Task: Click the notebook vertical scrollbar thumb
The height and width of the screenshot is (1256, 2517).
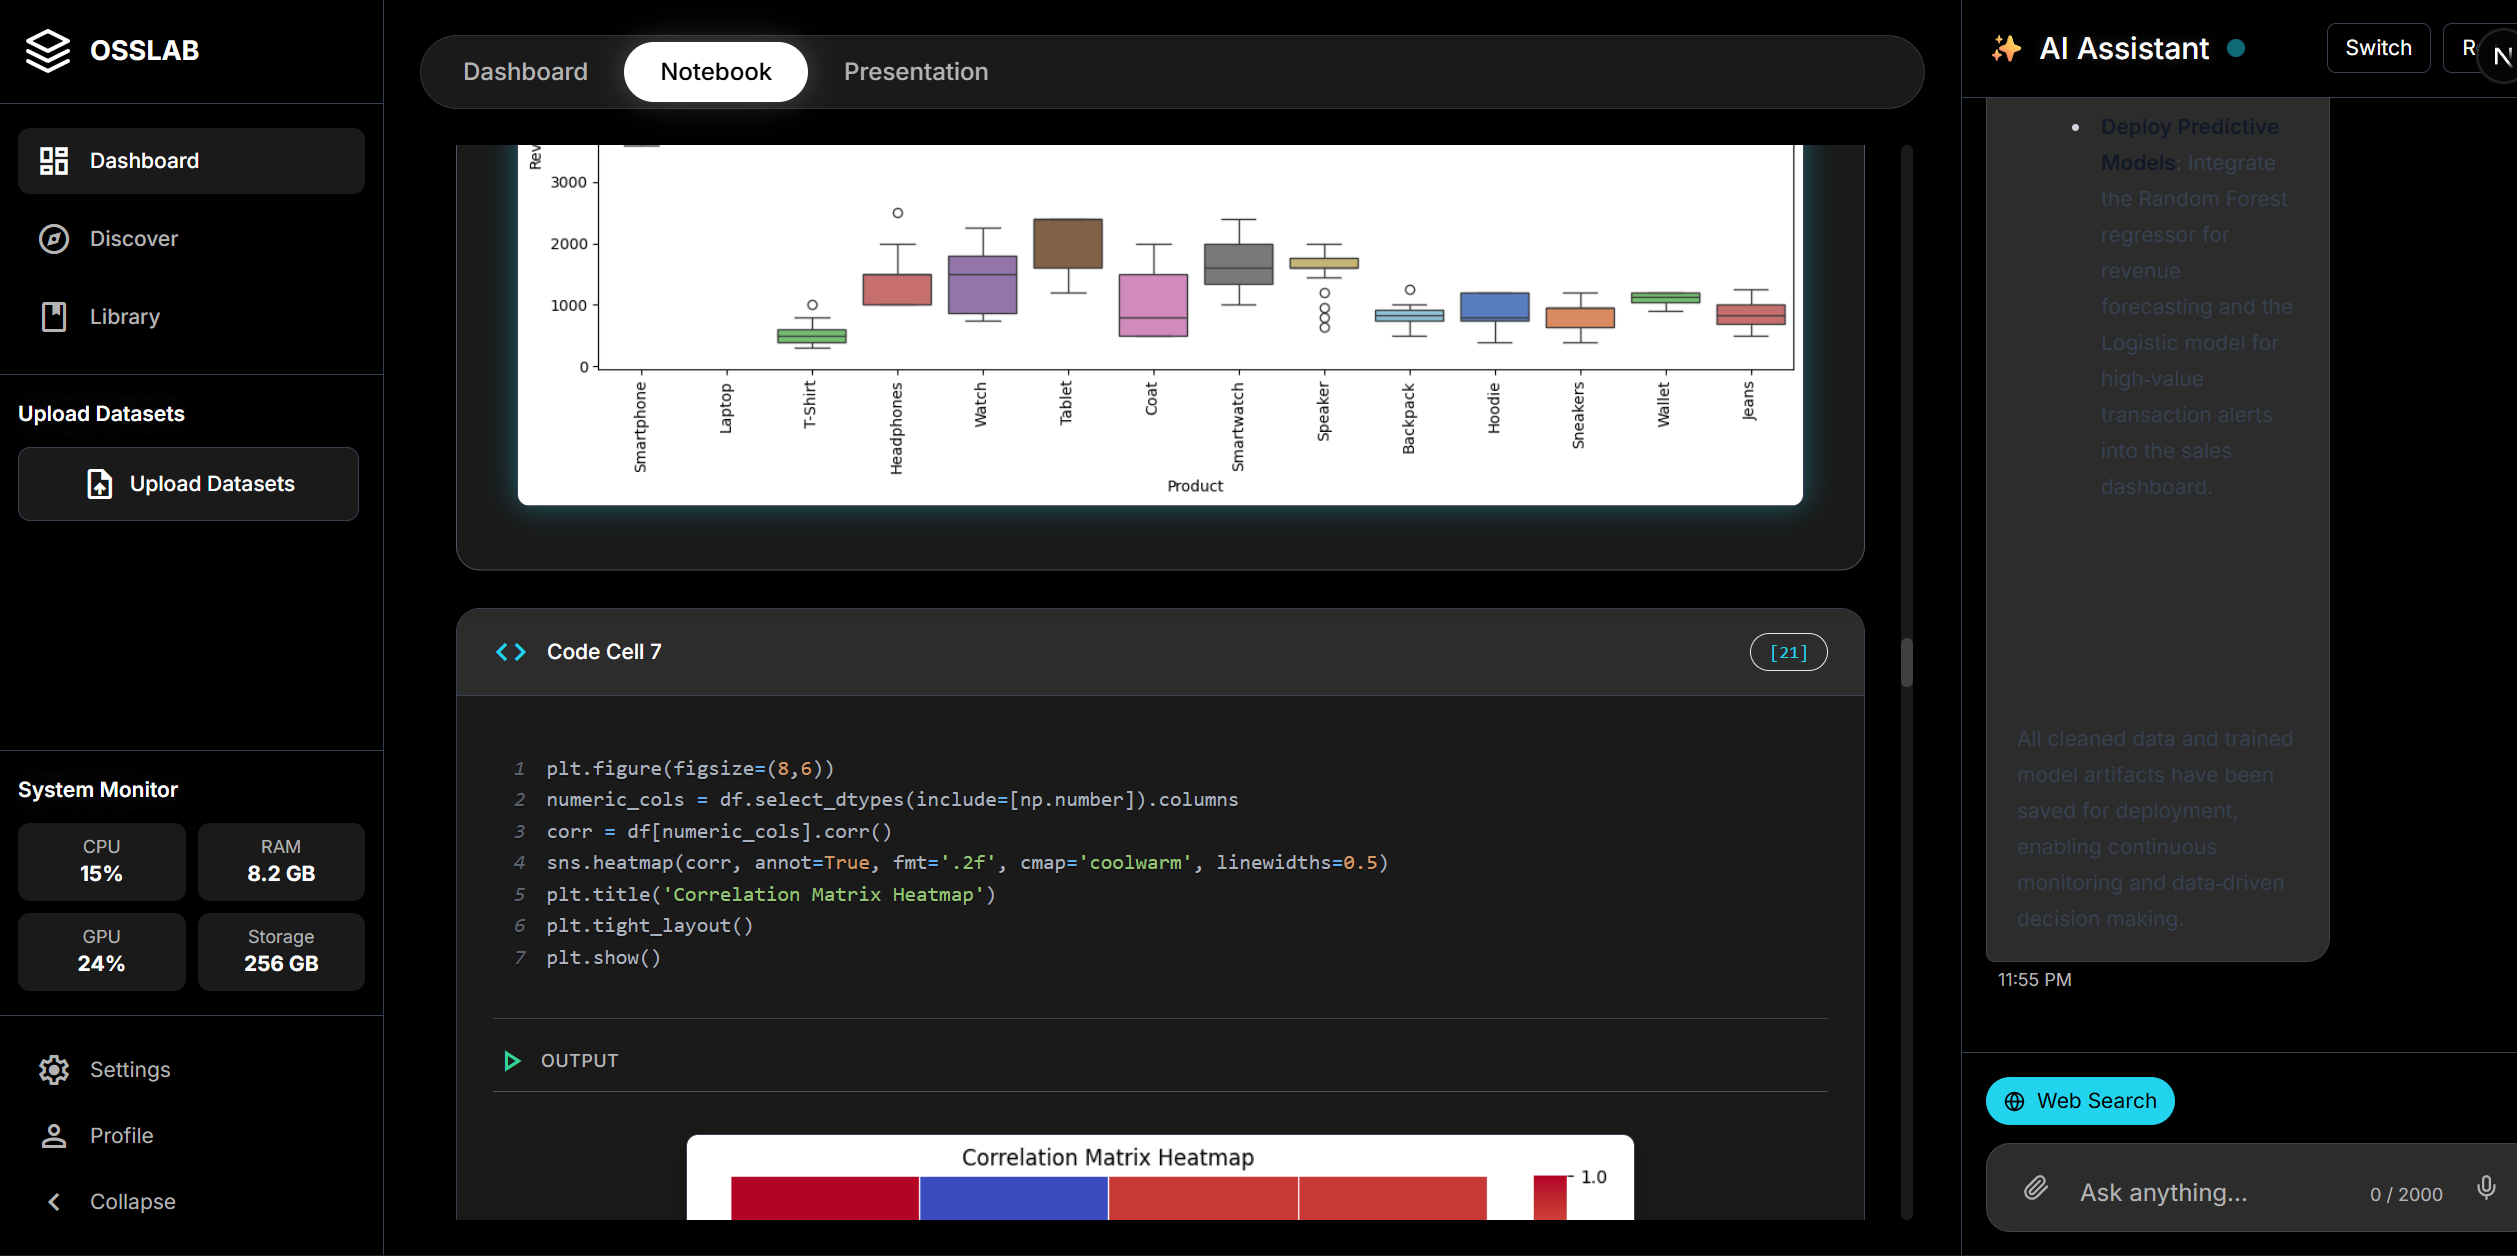Action: point(1906,662)
